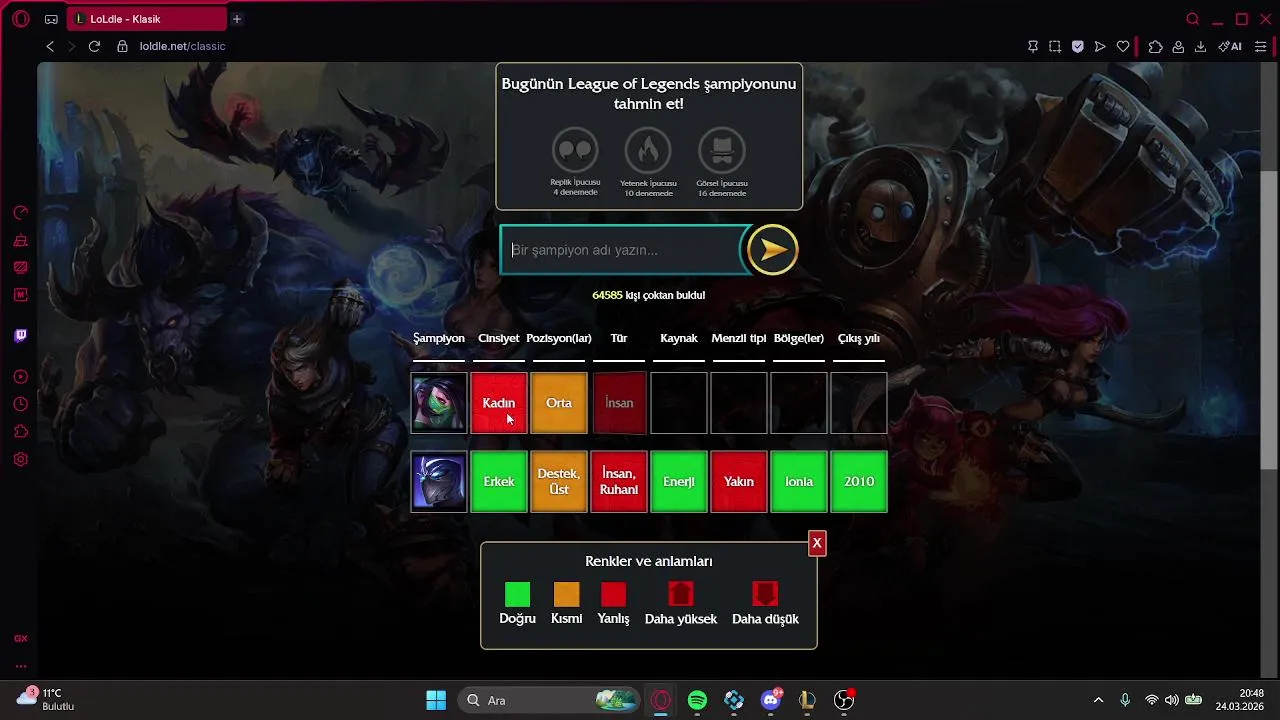Click the pin icon in address bar
The width and height of the screenshot is (1280, 720).
pos(1033,46)
